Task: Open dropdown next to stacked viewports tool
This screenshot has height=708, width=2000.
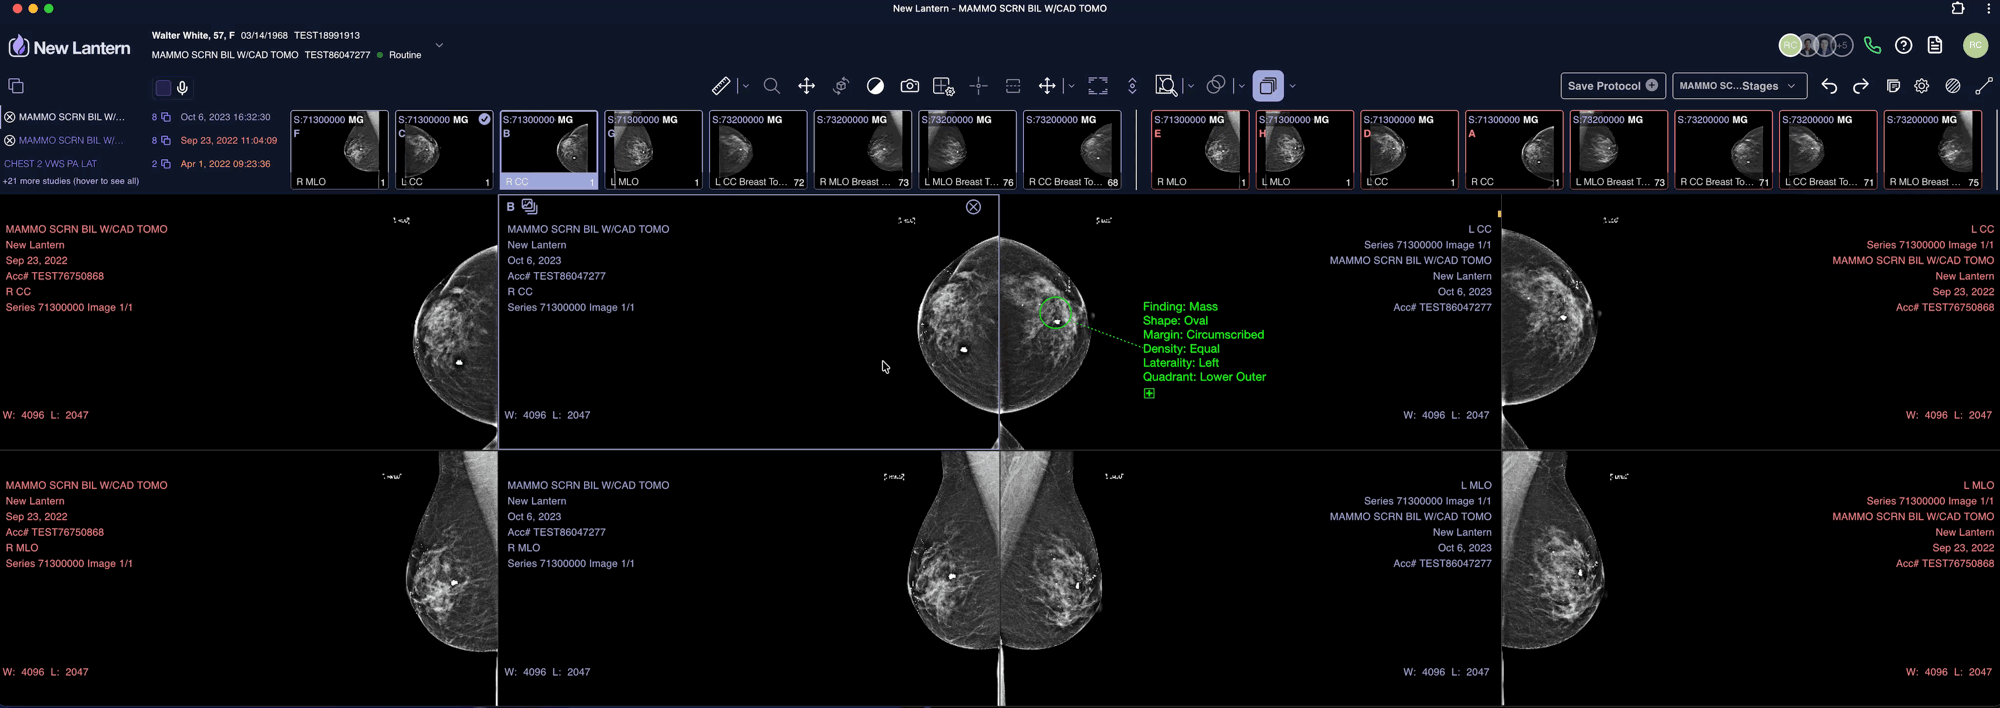Action: (x=1293, y=86)
